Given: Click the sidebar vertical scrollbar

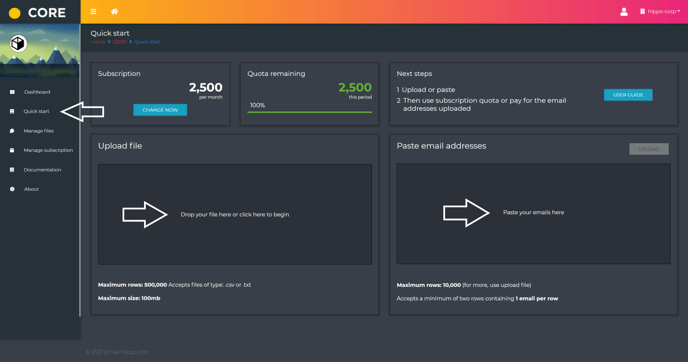Looking at the screenshot, I should 79,170.
